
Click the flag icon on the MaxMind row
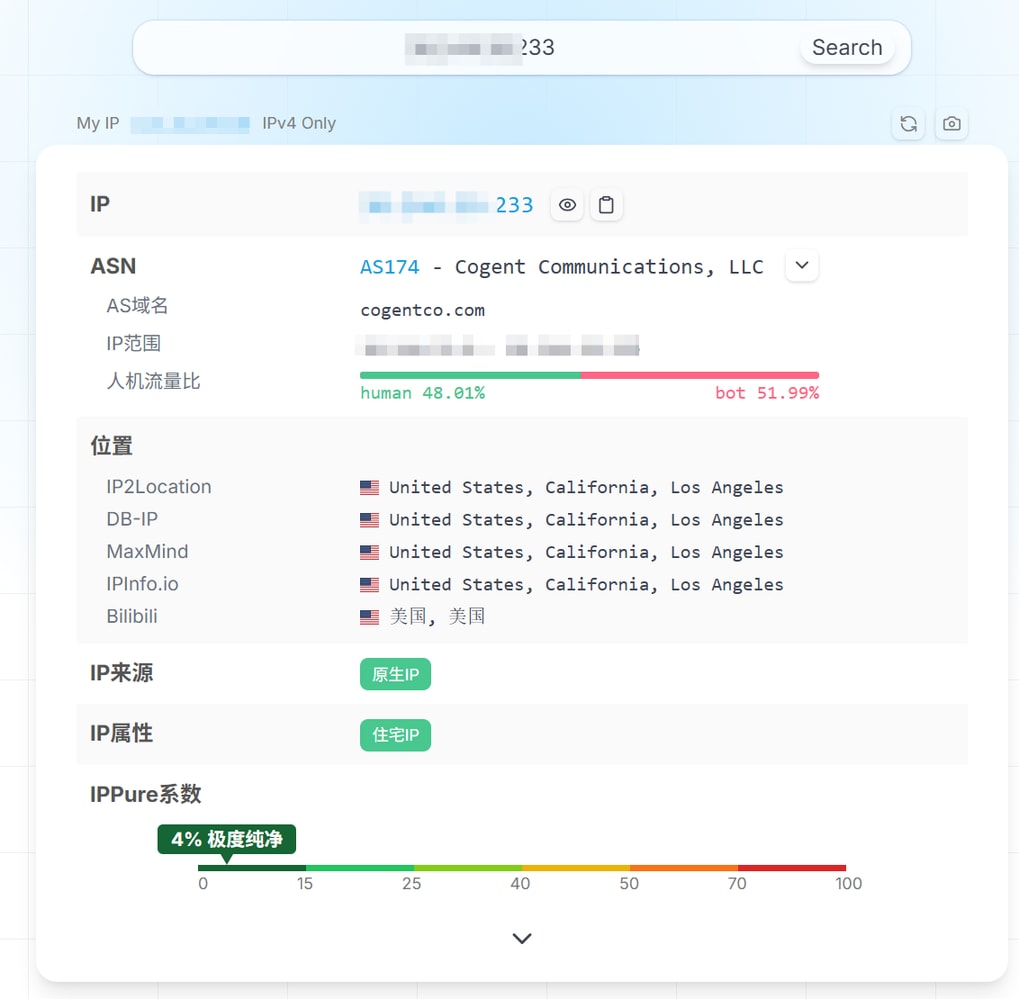(369, 552)
